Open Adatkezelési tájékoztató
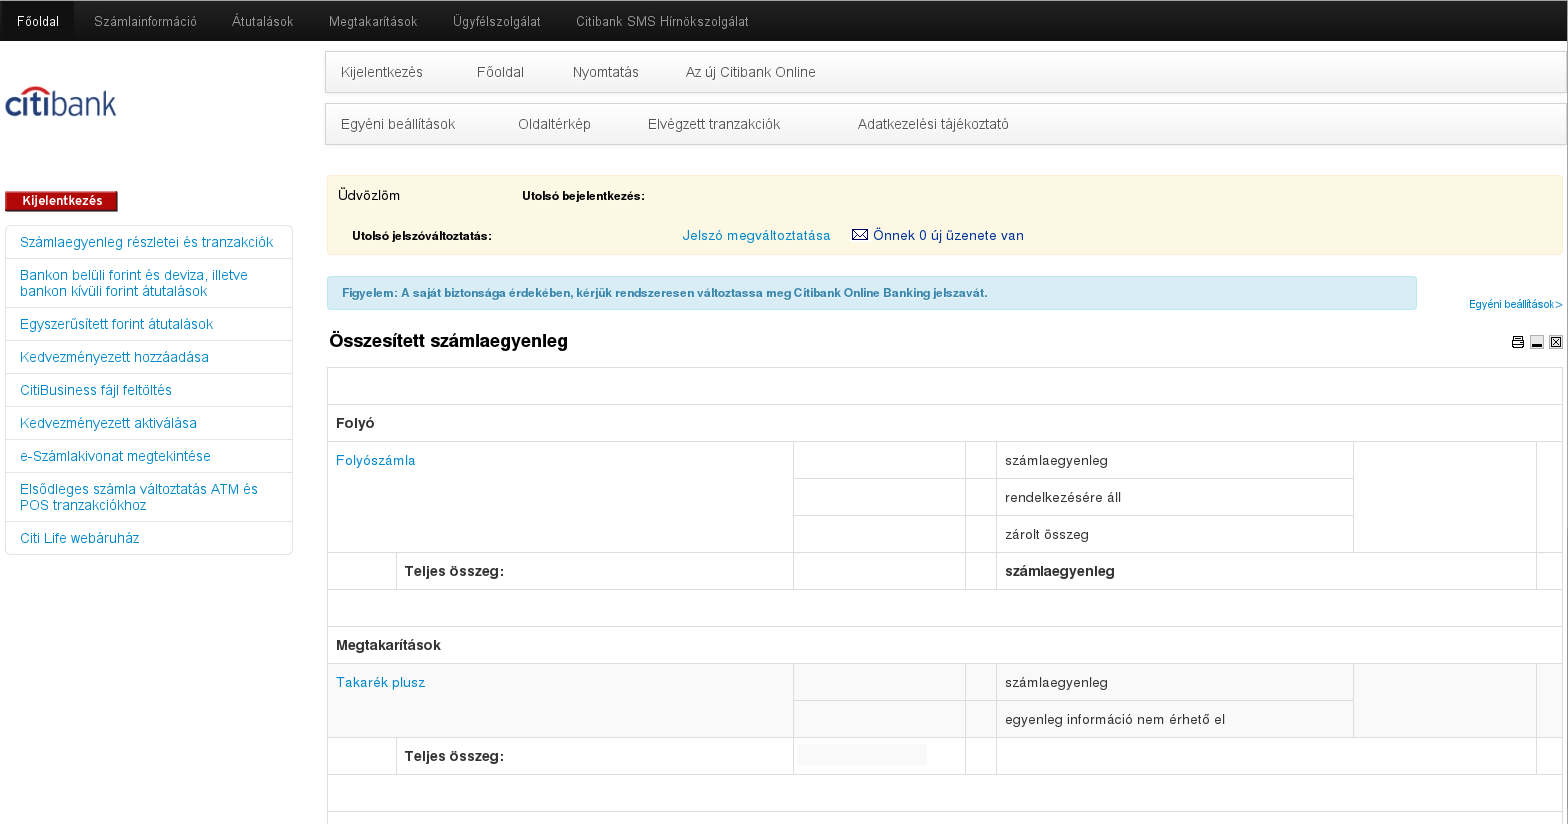This screenshot has height=824, width=1568. tap(933, 124)
